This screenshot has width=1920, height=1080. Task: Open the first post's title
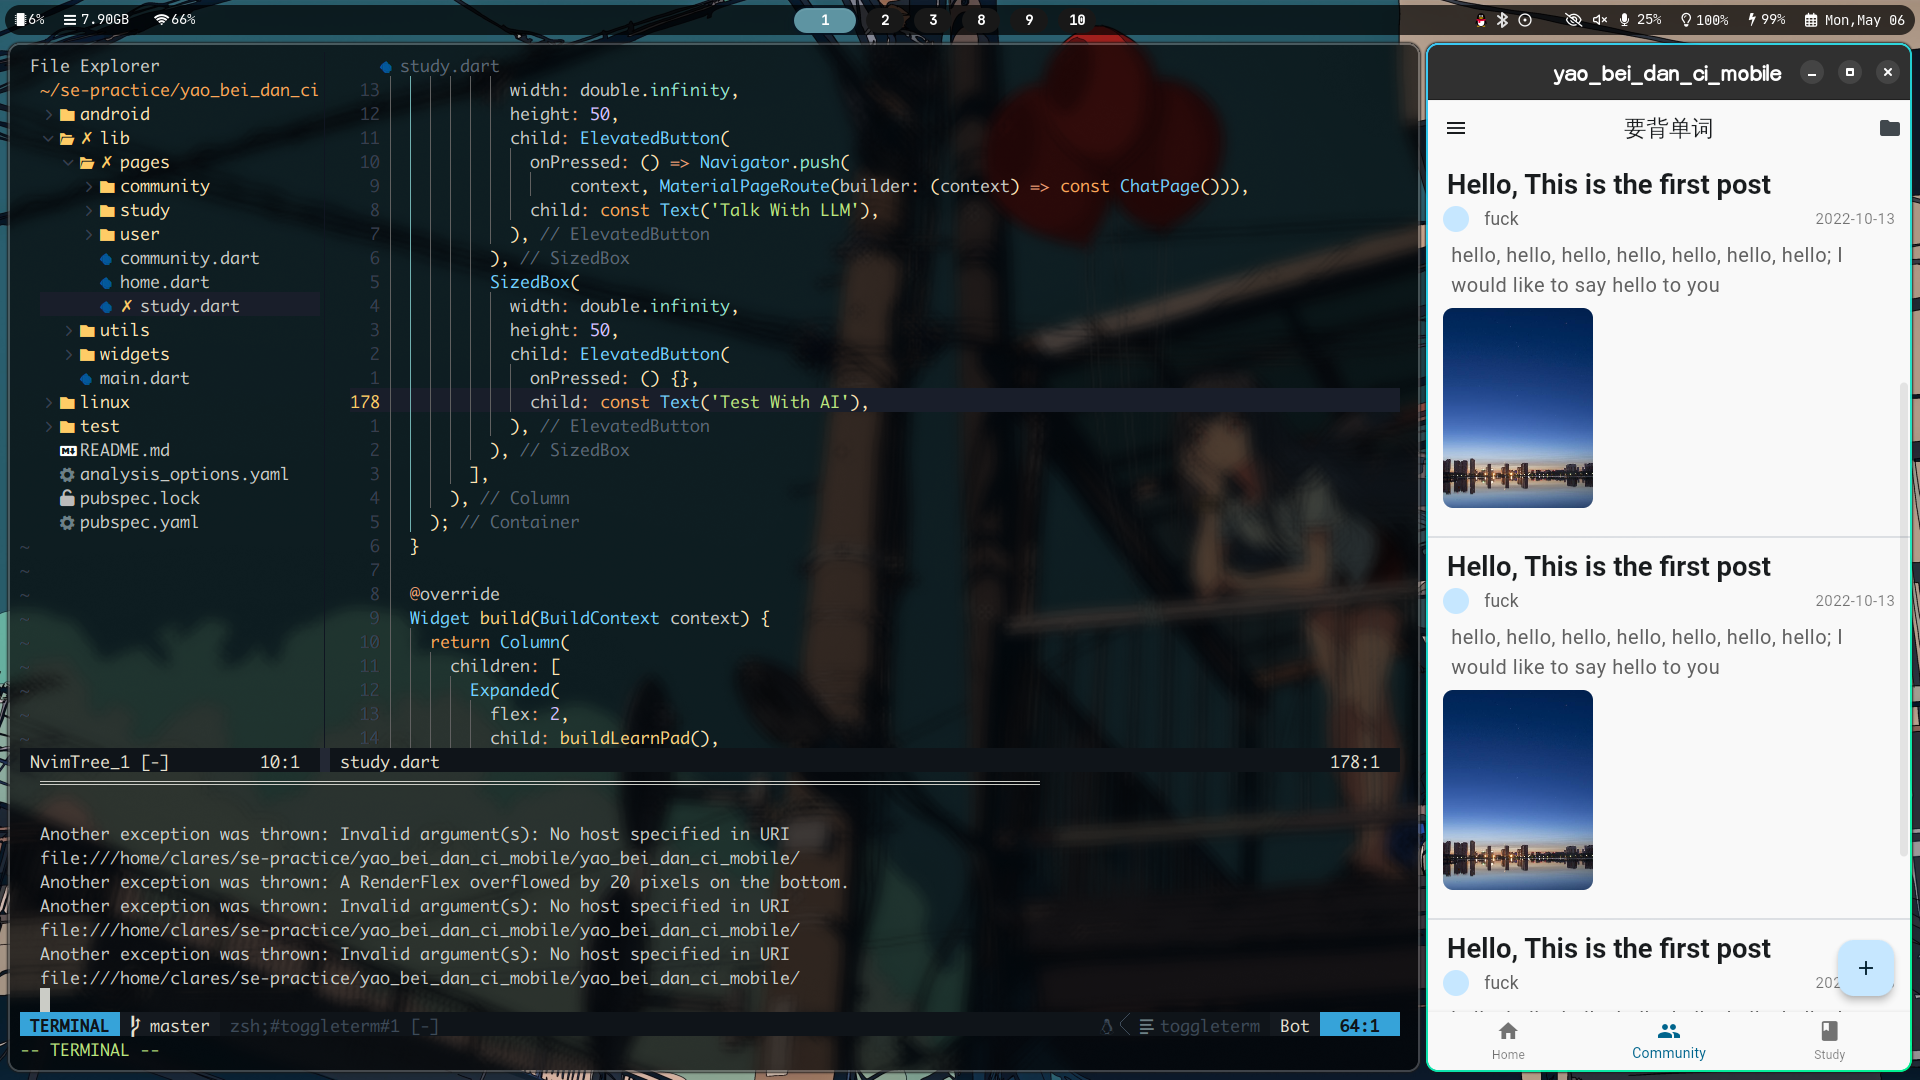point(1608,184)
